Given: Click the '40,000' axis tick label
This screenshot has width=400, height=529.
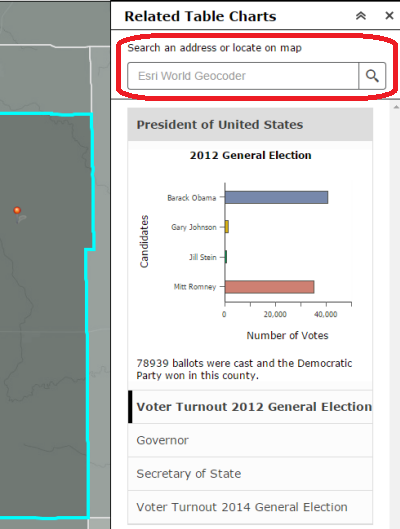Looking at the screenshot, I should 325,314.
